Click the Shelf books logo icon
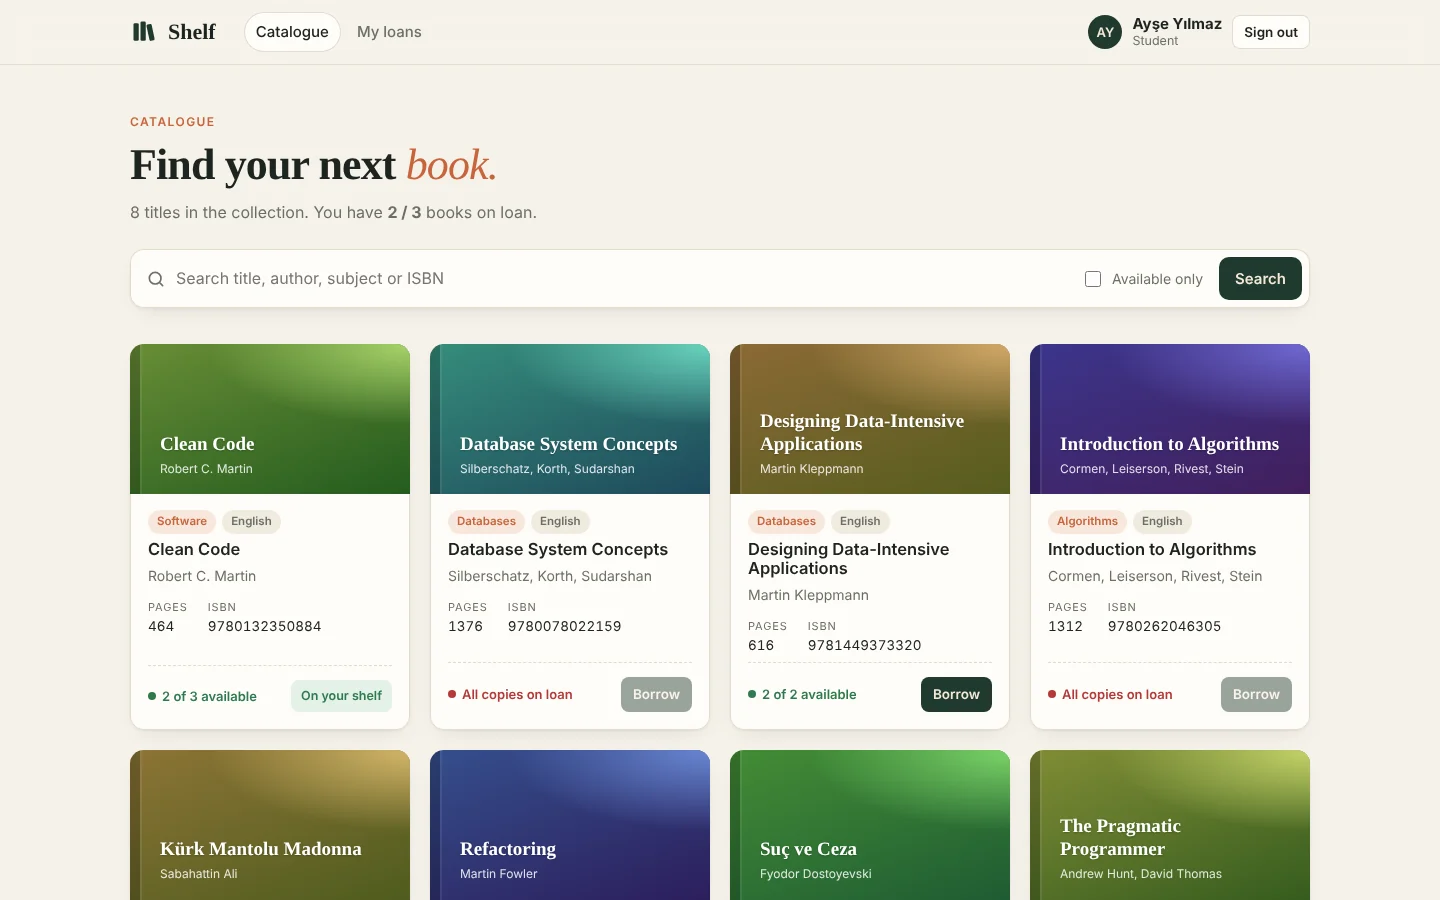This screenshot has width=1440, height=900. click(144, 32)
